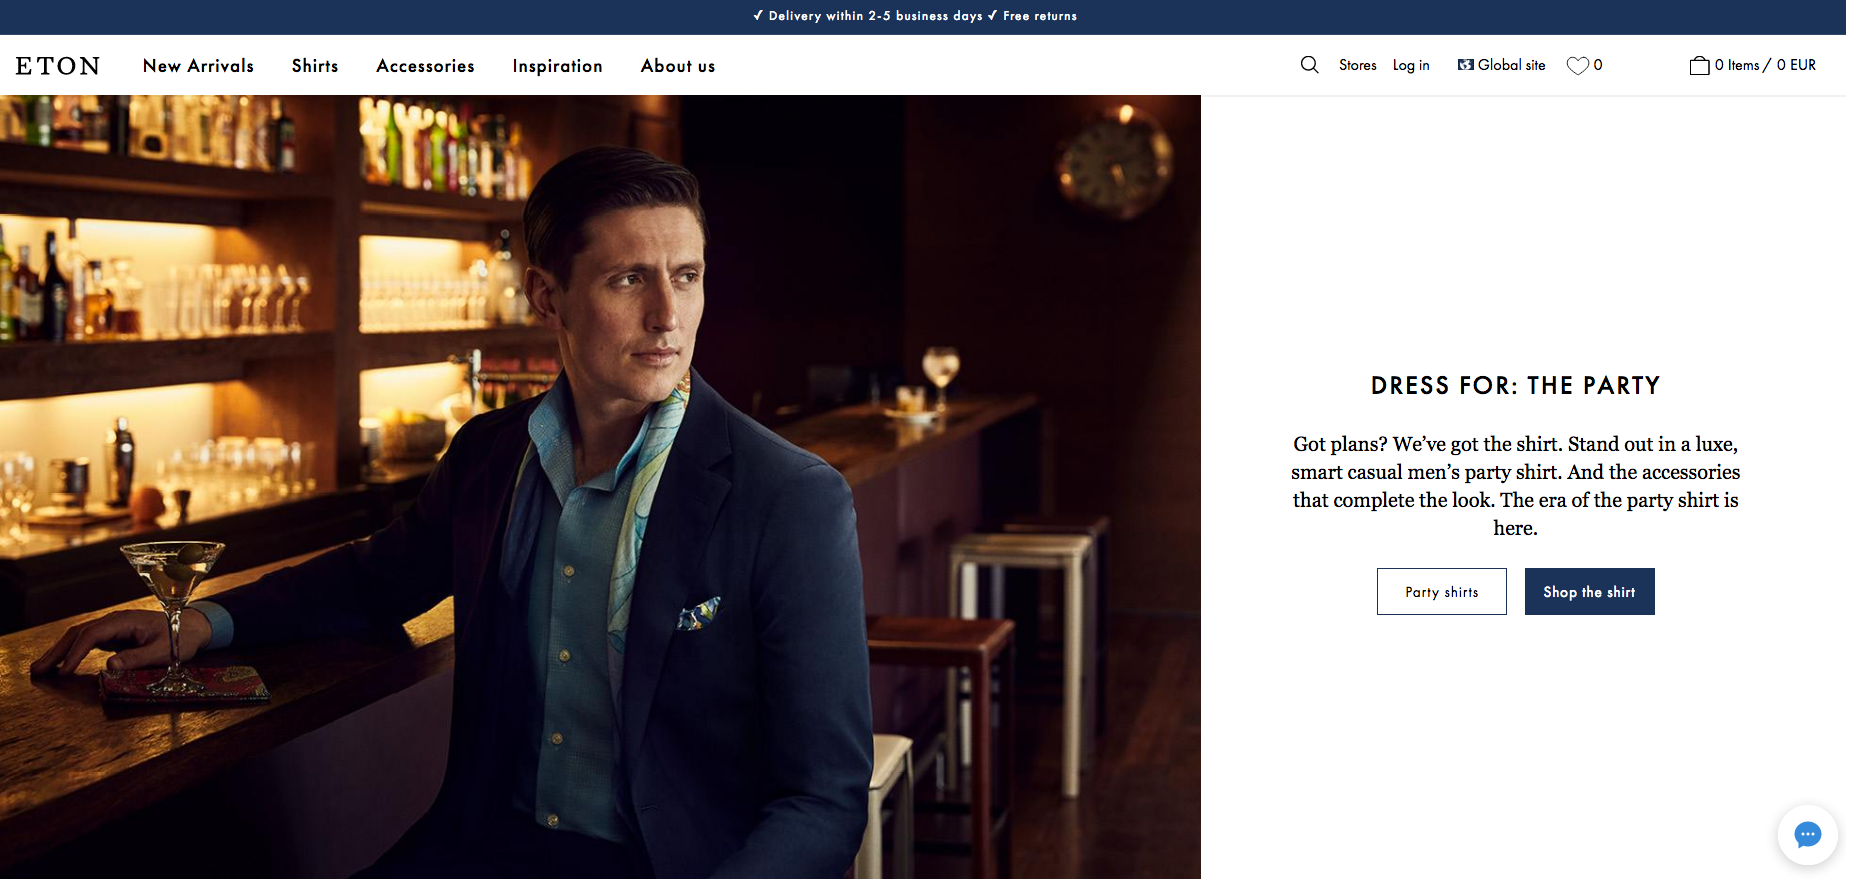1850x879 pixels.
Task: Click the Shop the shirt button
Action: point(1589,591)
